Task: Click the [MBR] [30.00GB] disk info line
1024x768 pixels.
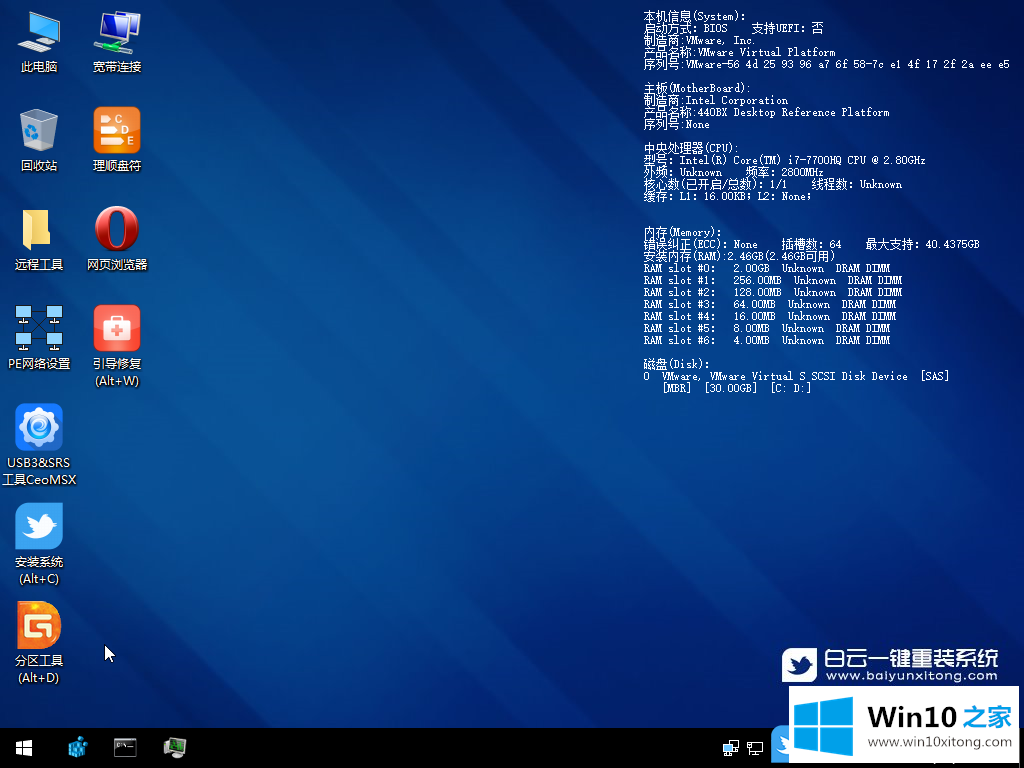Action: click(737, 388)
